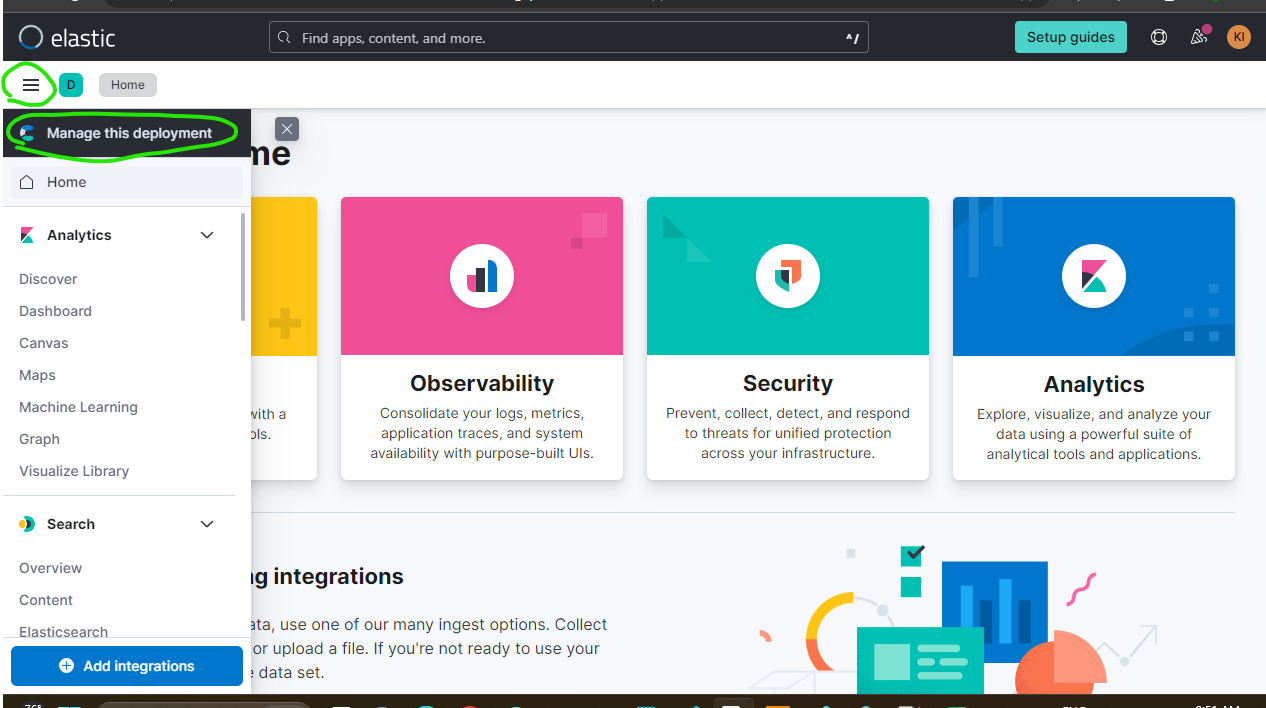Viewport: 1266px width, 708px height.
Task: Click the Add integrations button
Action: [x=126, y=666]
